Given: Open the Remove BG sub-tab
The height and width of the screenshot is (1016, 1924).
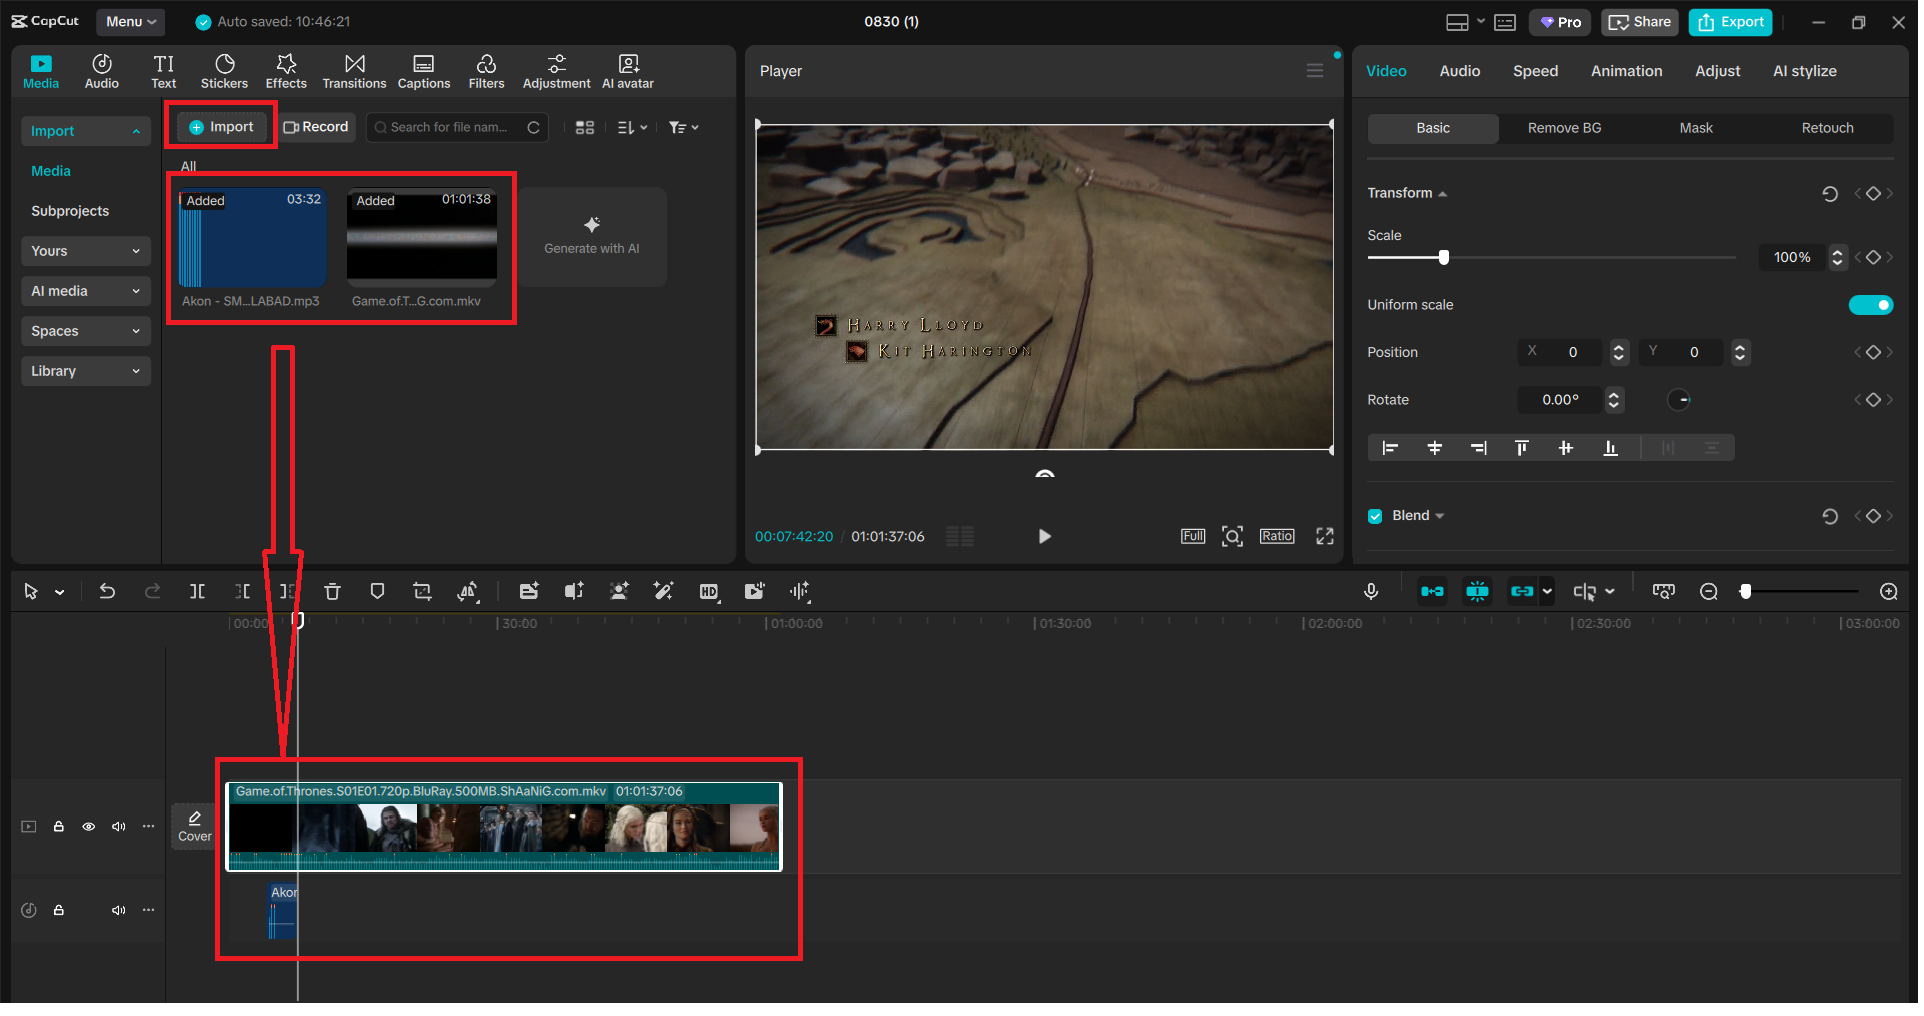Looking at the screenshot, I should (1564, 128).
